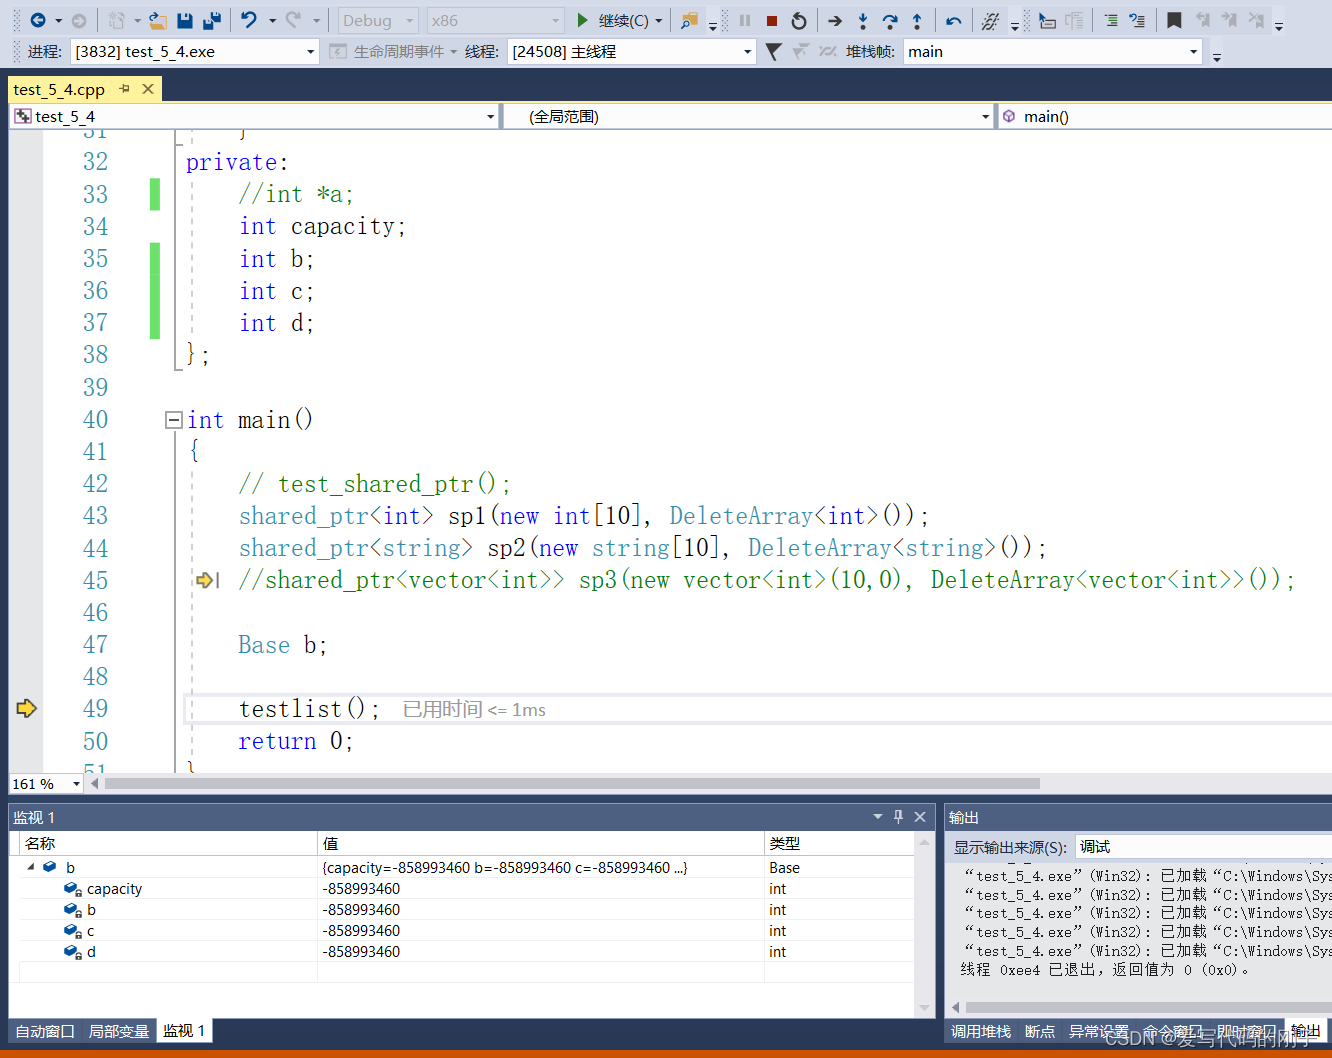The image size is (1332, 1058).
Task: Switch to the Watch 1 (监视 1) bottom tab
Action: pos(184,1031)
